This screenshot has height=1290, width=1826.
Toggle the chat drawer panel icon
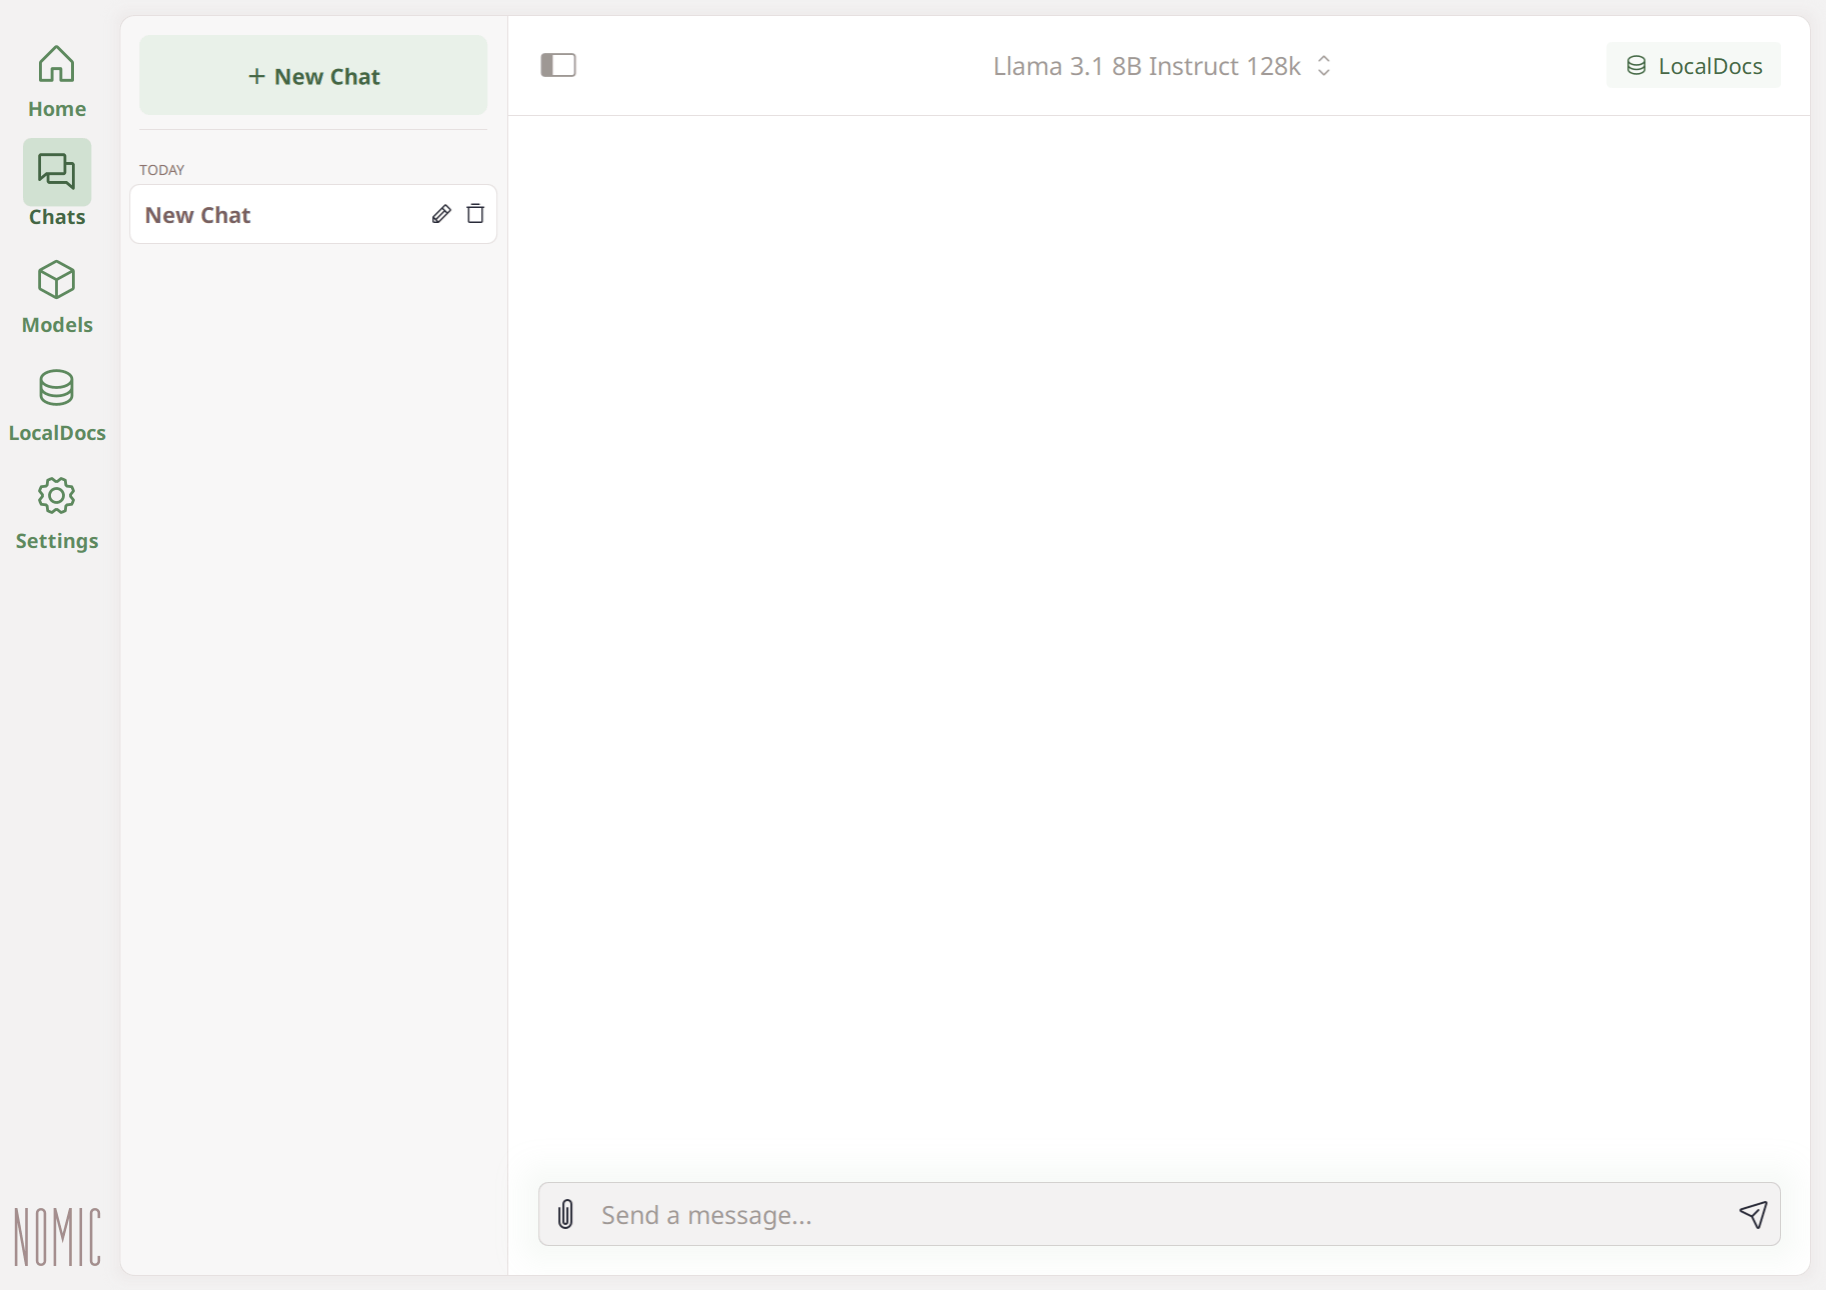[558, 65]
